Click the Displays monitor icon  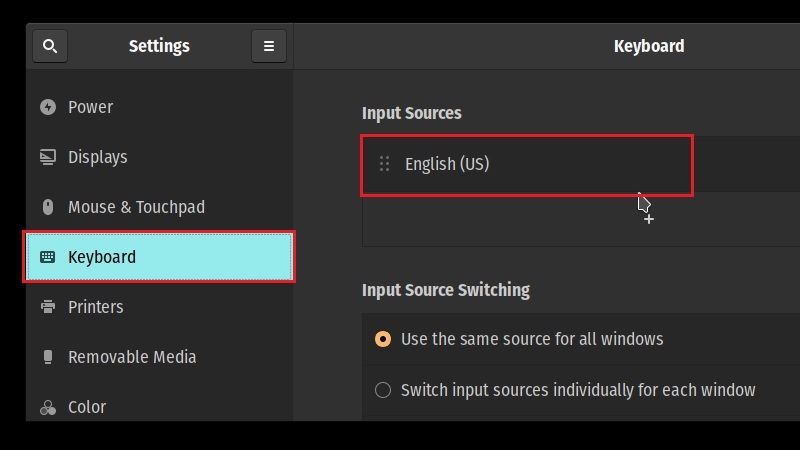pyautogui.click(x=47, y=157)
